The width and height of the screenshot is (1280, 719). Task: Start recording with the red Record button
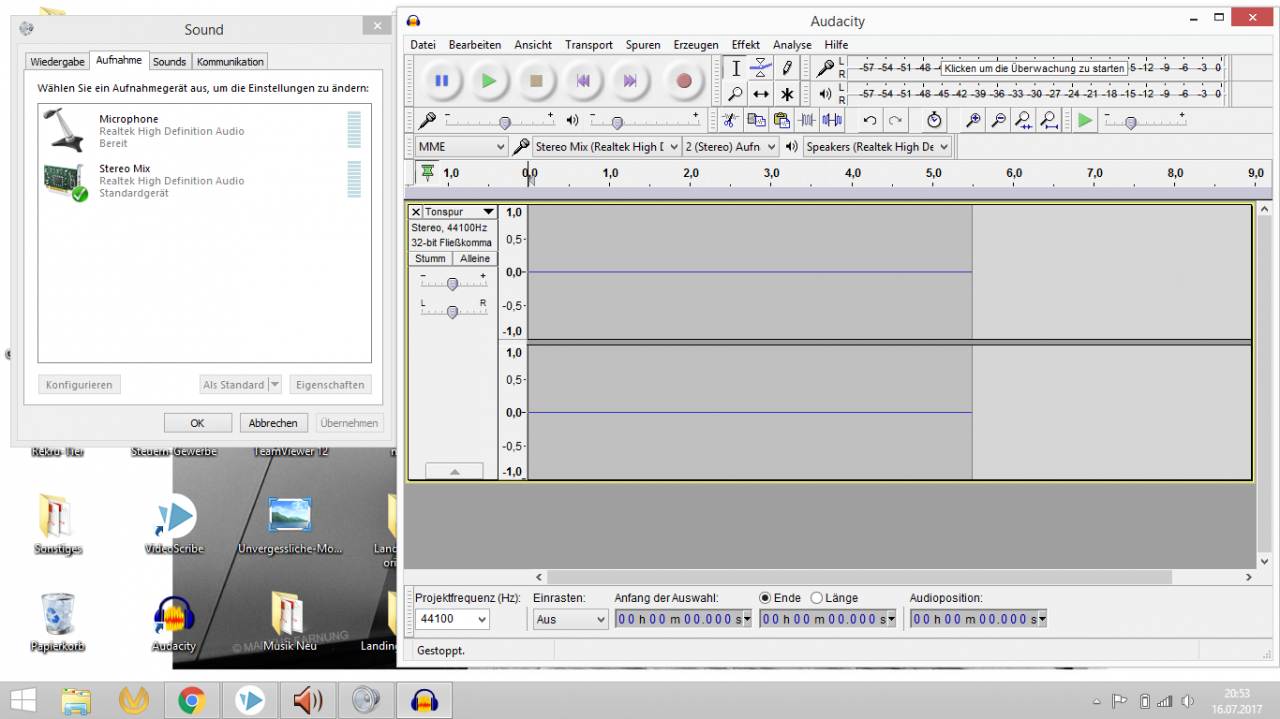coord(684,81)
